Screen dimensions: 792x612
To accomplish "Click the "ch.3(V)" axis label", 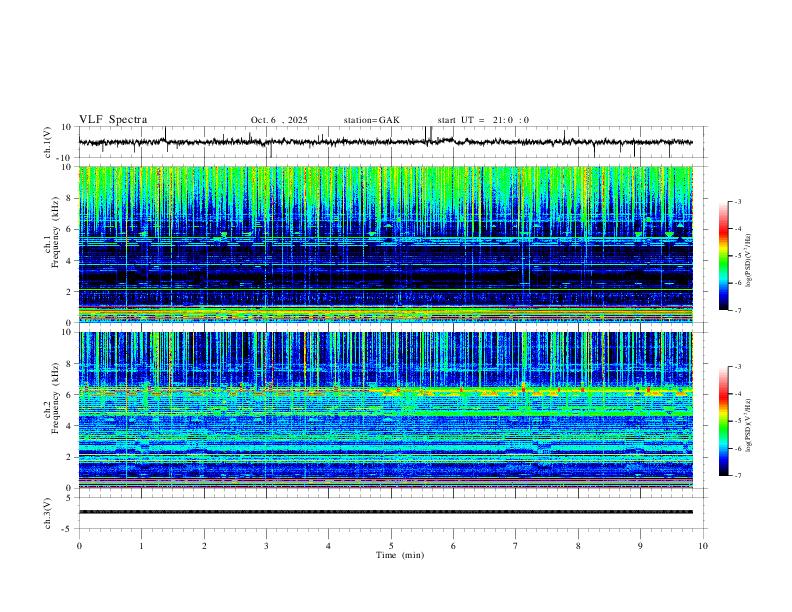I will coord(48,513).
